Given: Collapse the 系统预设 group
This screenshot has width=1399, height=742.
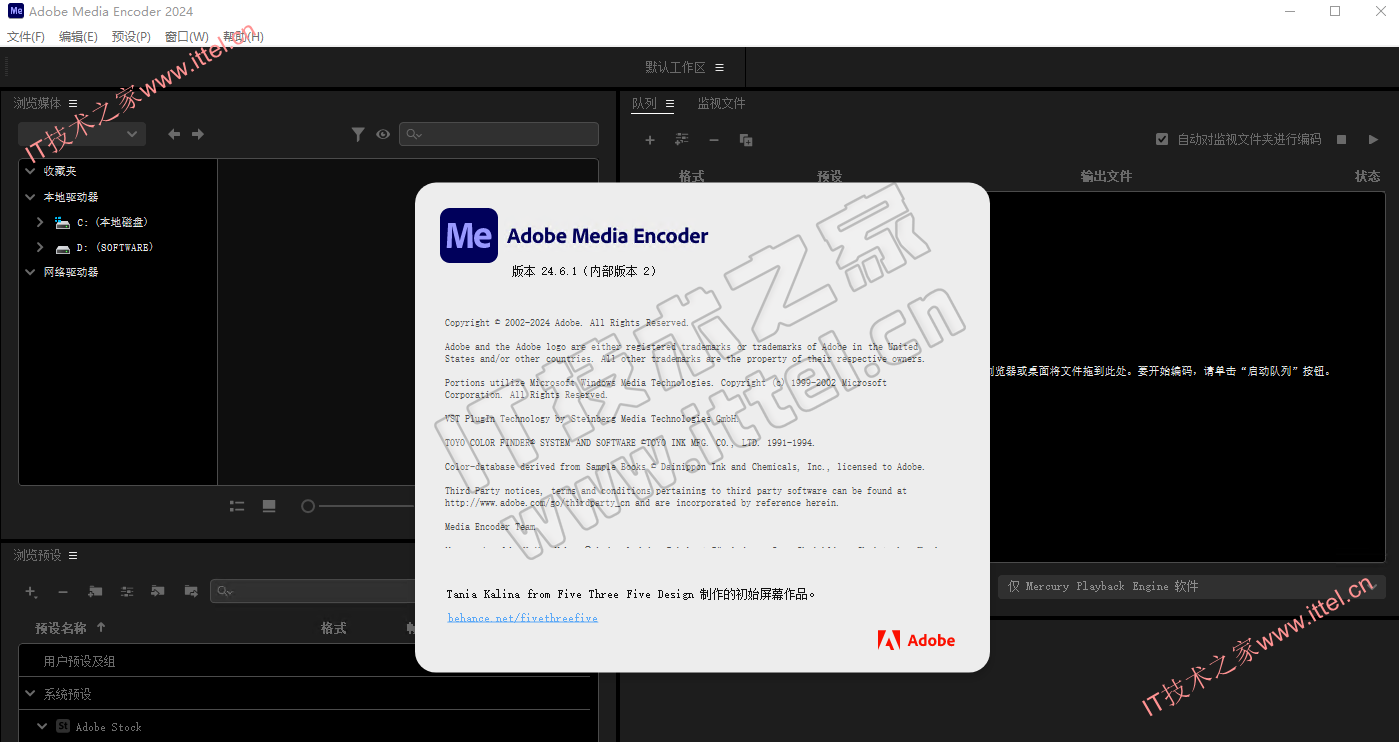Looking at the screenshot, I should pos(30,694).
